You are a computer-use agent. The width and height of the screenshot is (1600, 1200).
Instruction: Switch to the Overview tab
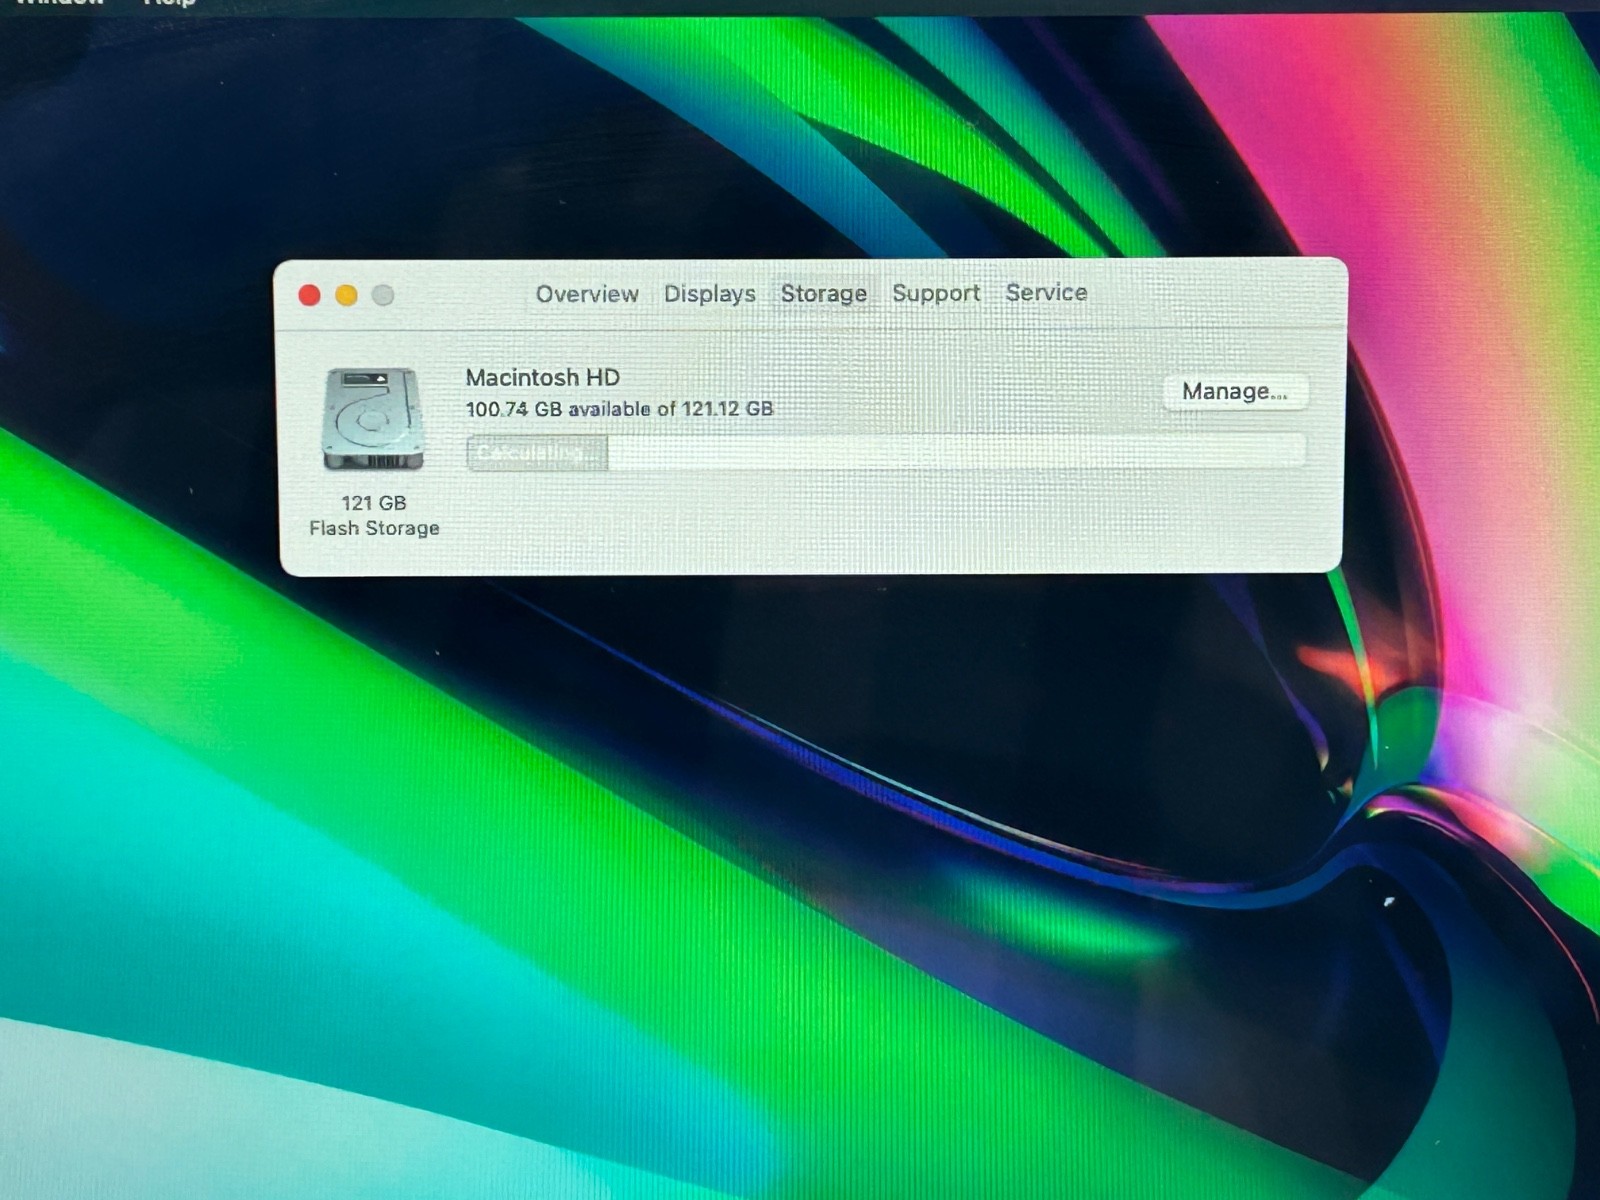587,294
